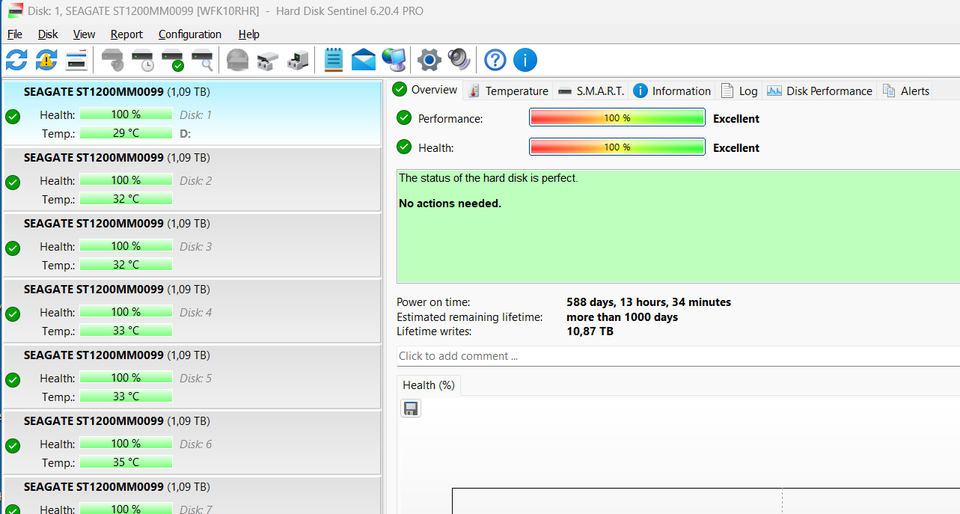Screen dimensions: 960x514
Task: Select the SEAGATE drive labeled Disk 6
Action: pos(192,444)
